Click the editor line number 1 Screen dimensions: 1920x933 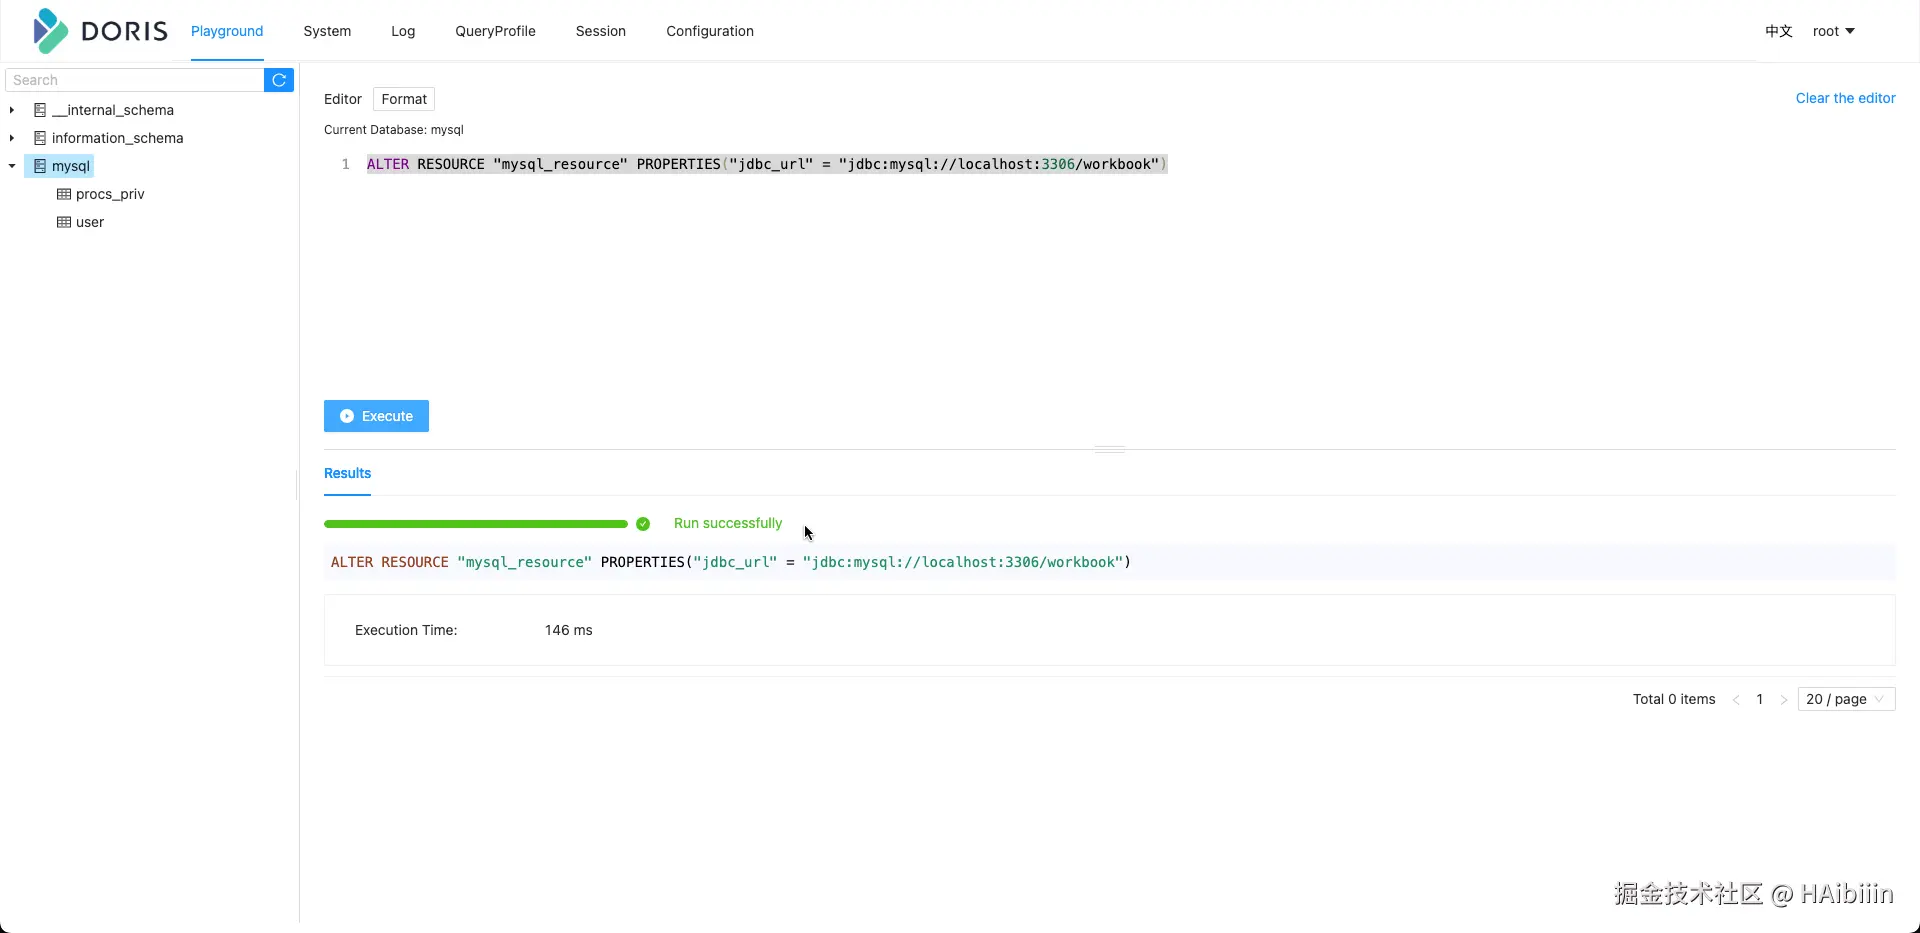(346, 164)
